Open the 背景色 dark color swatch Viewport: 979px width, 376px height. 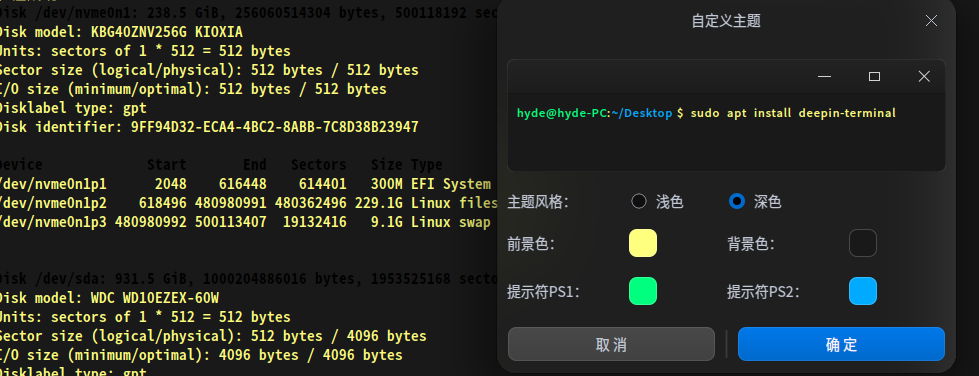[863, 243]
